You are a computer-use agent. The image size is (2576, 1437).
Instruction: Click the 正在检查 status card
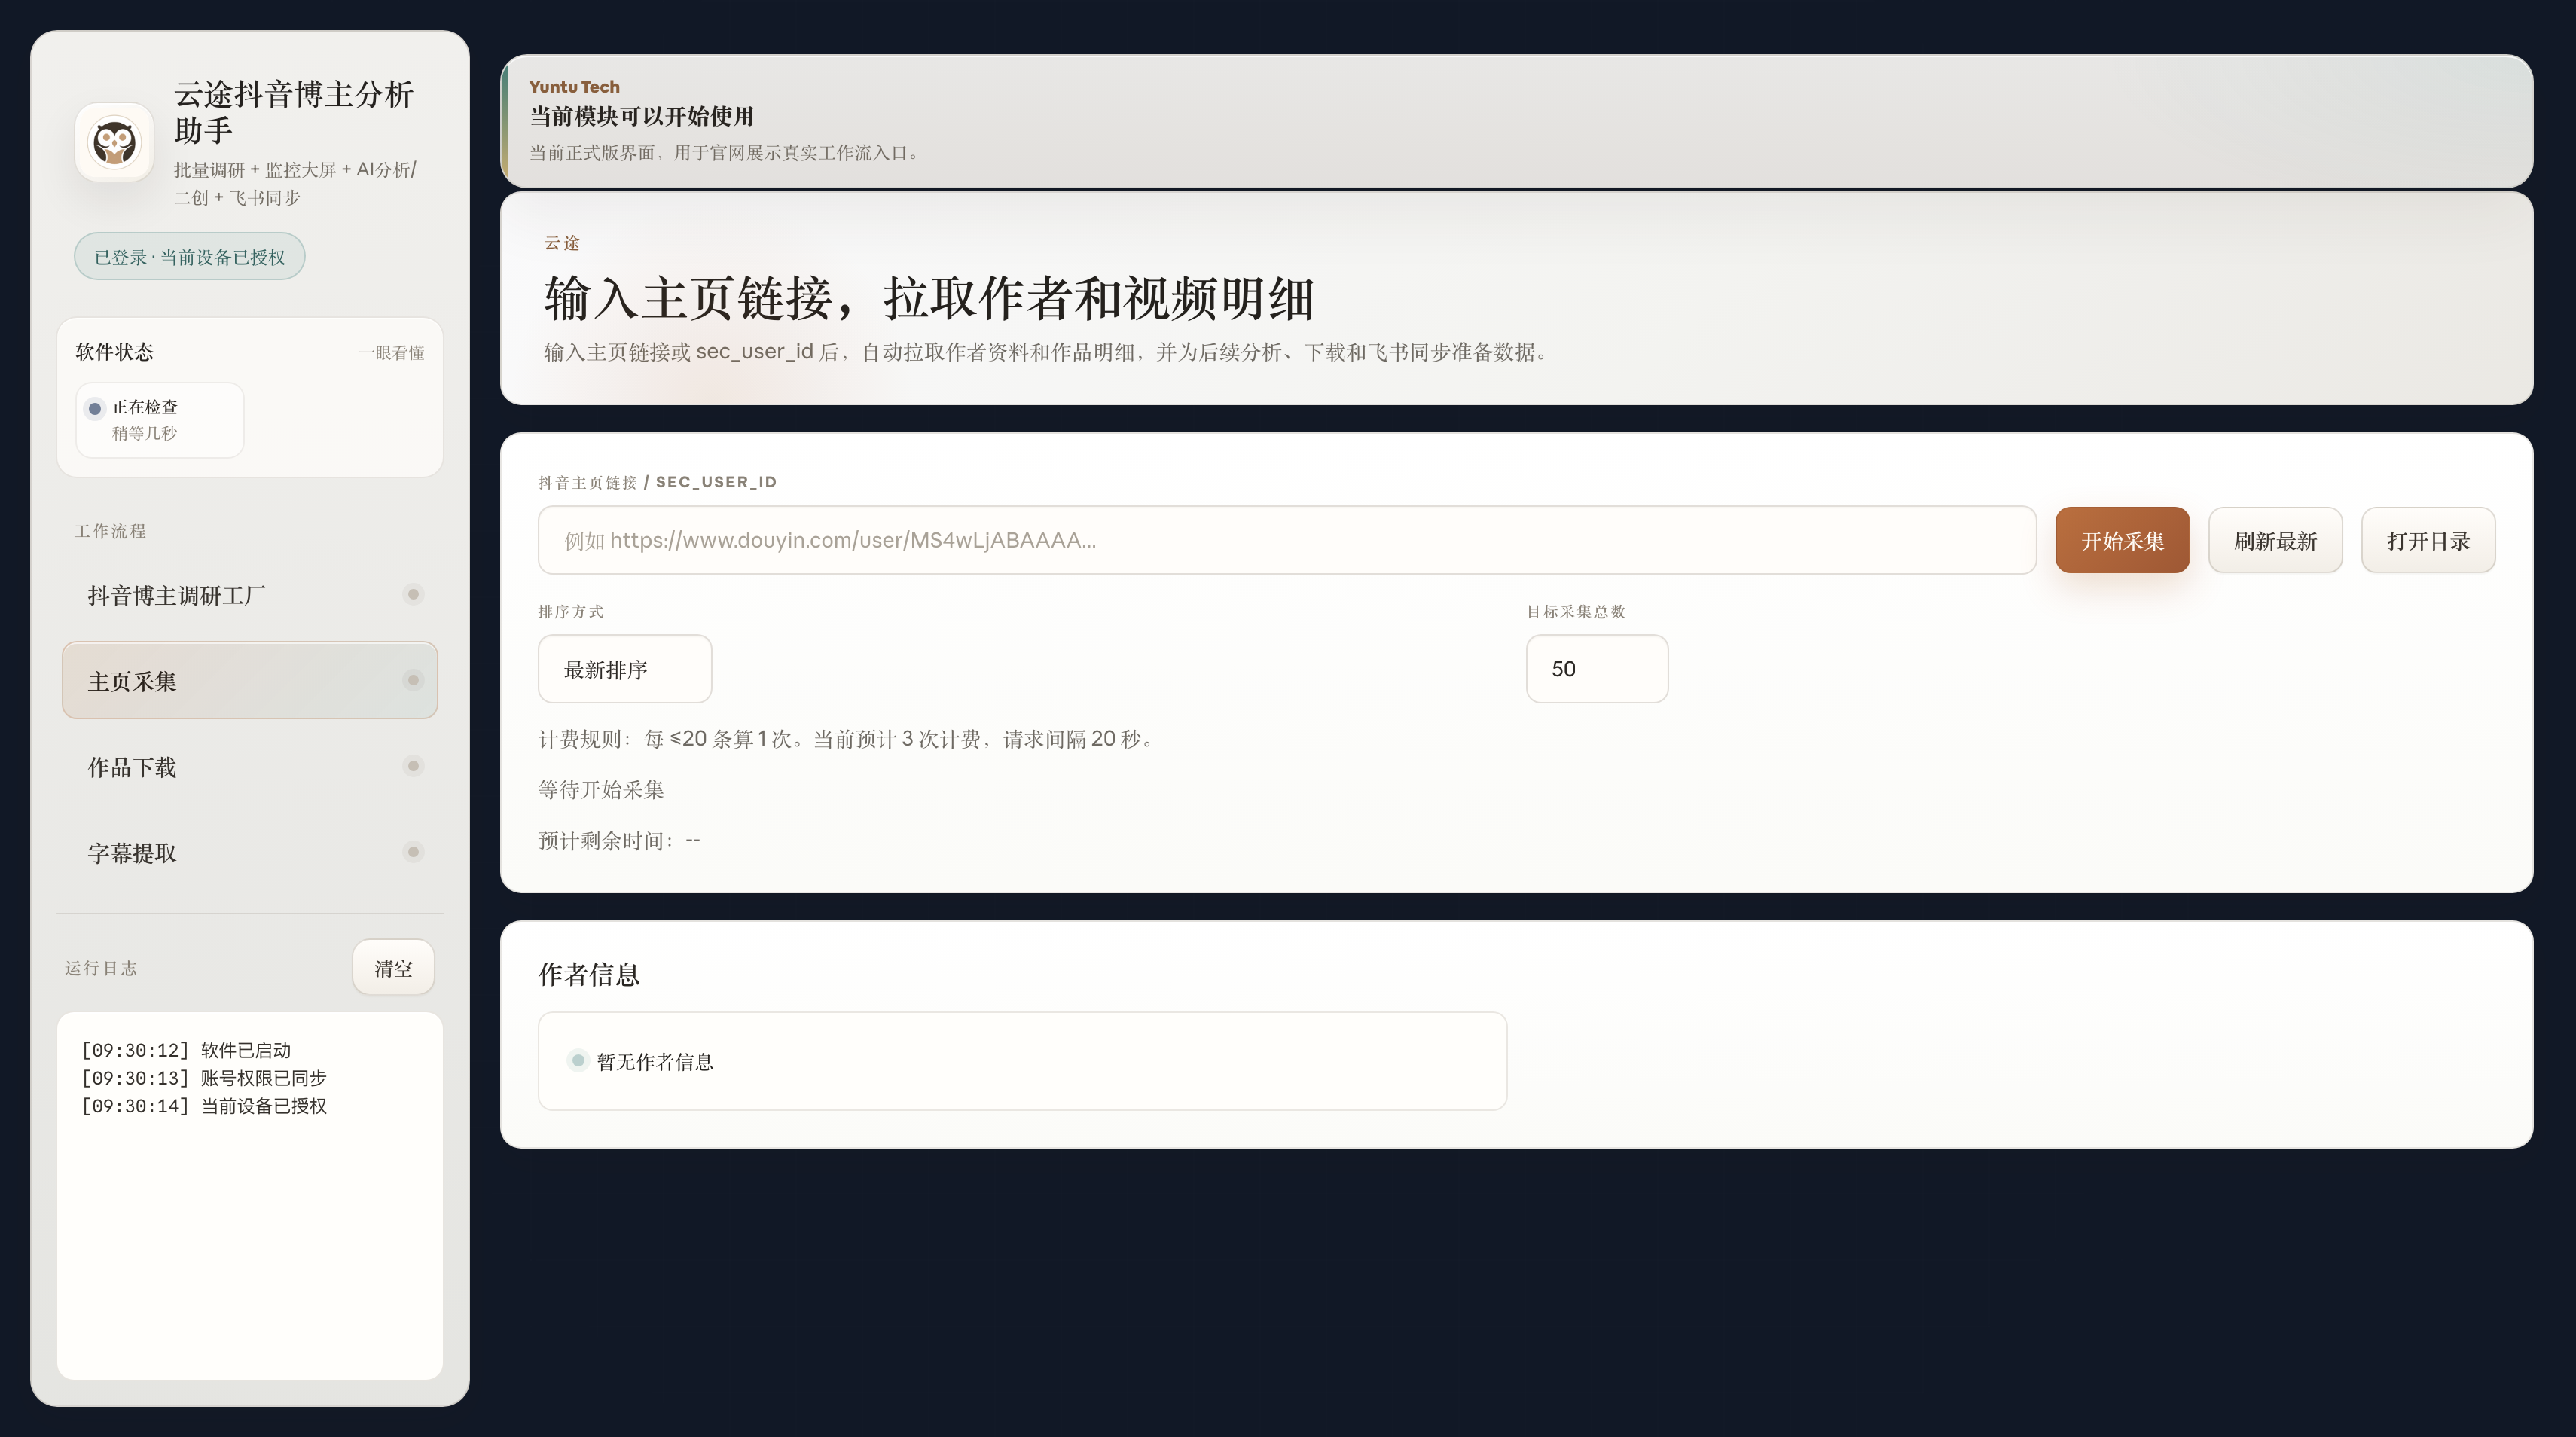point(160,420)
